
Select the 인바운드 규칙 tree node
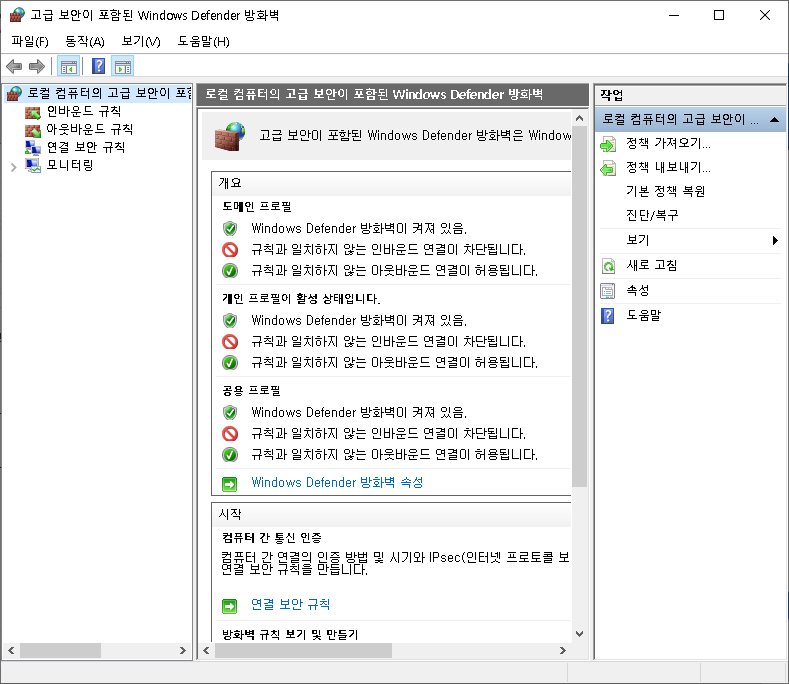point(84,111)
